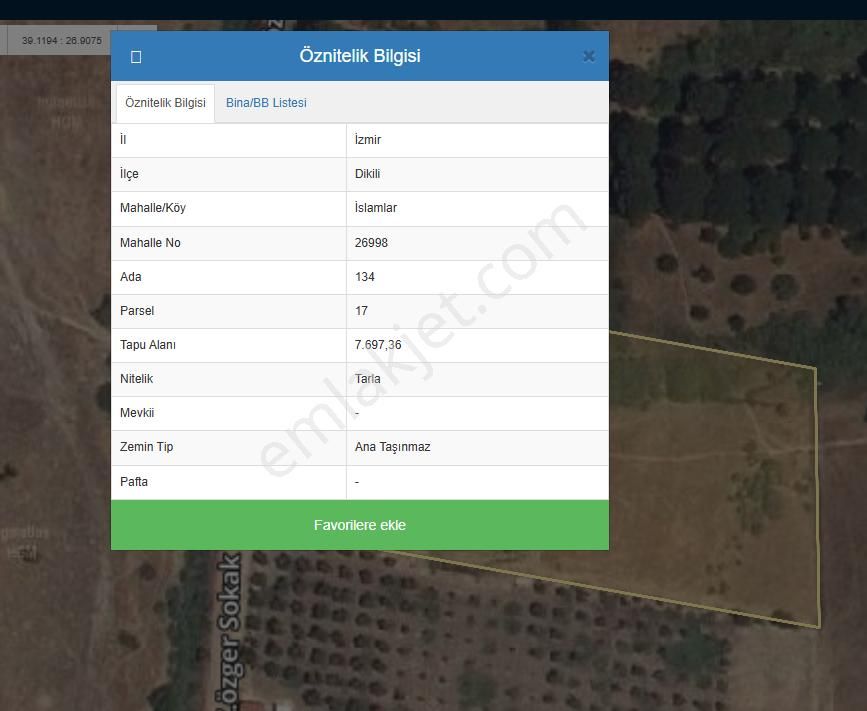Screen dimensions: 867x711
Task: Click the Mahalle/Köy row label
Action: click(153, 208)
